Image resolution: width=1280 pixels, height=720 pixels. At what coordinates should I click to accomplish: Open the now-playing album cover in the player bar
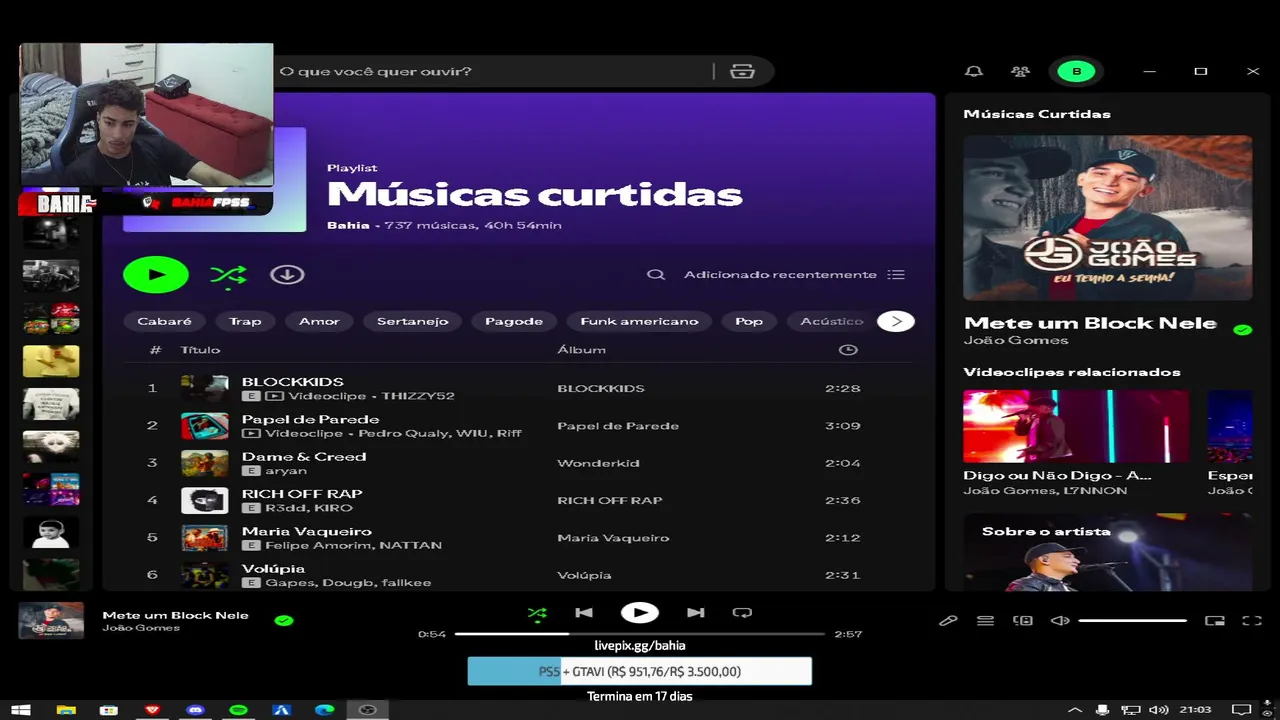(51, 621)
